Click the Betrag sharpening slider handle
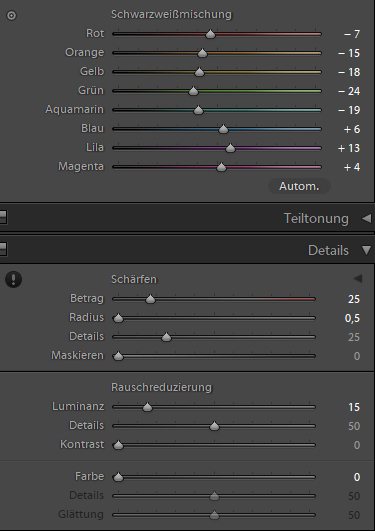 coord(150,299)
